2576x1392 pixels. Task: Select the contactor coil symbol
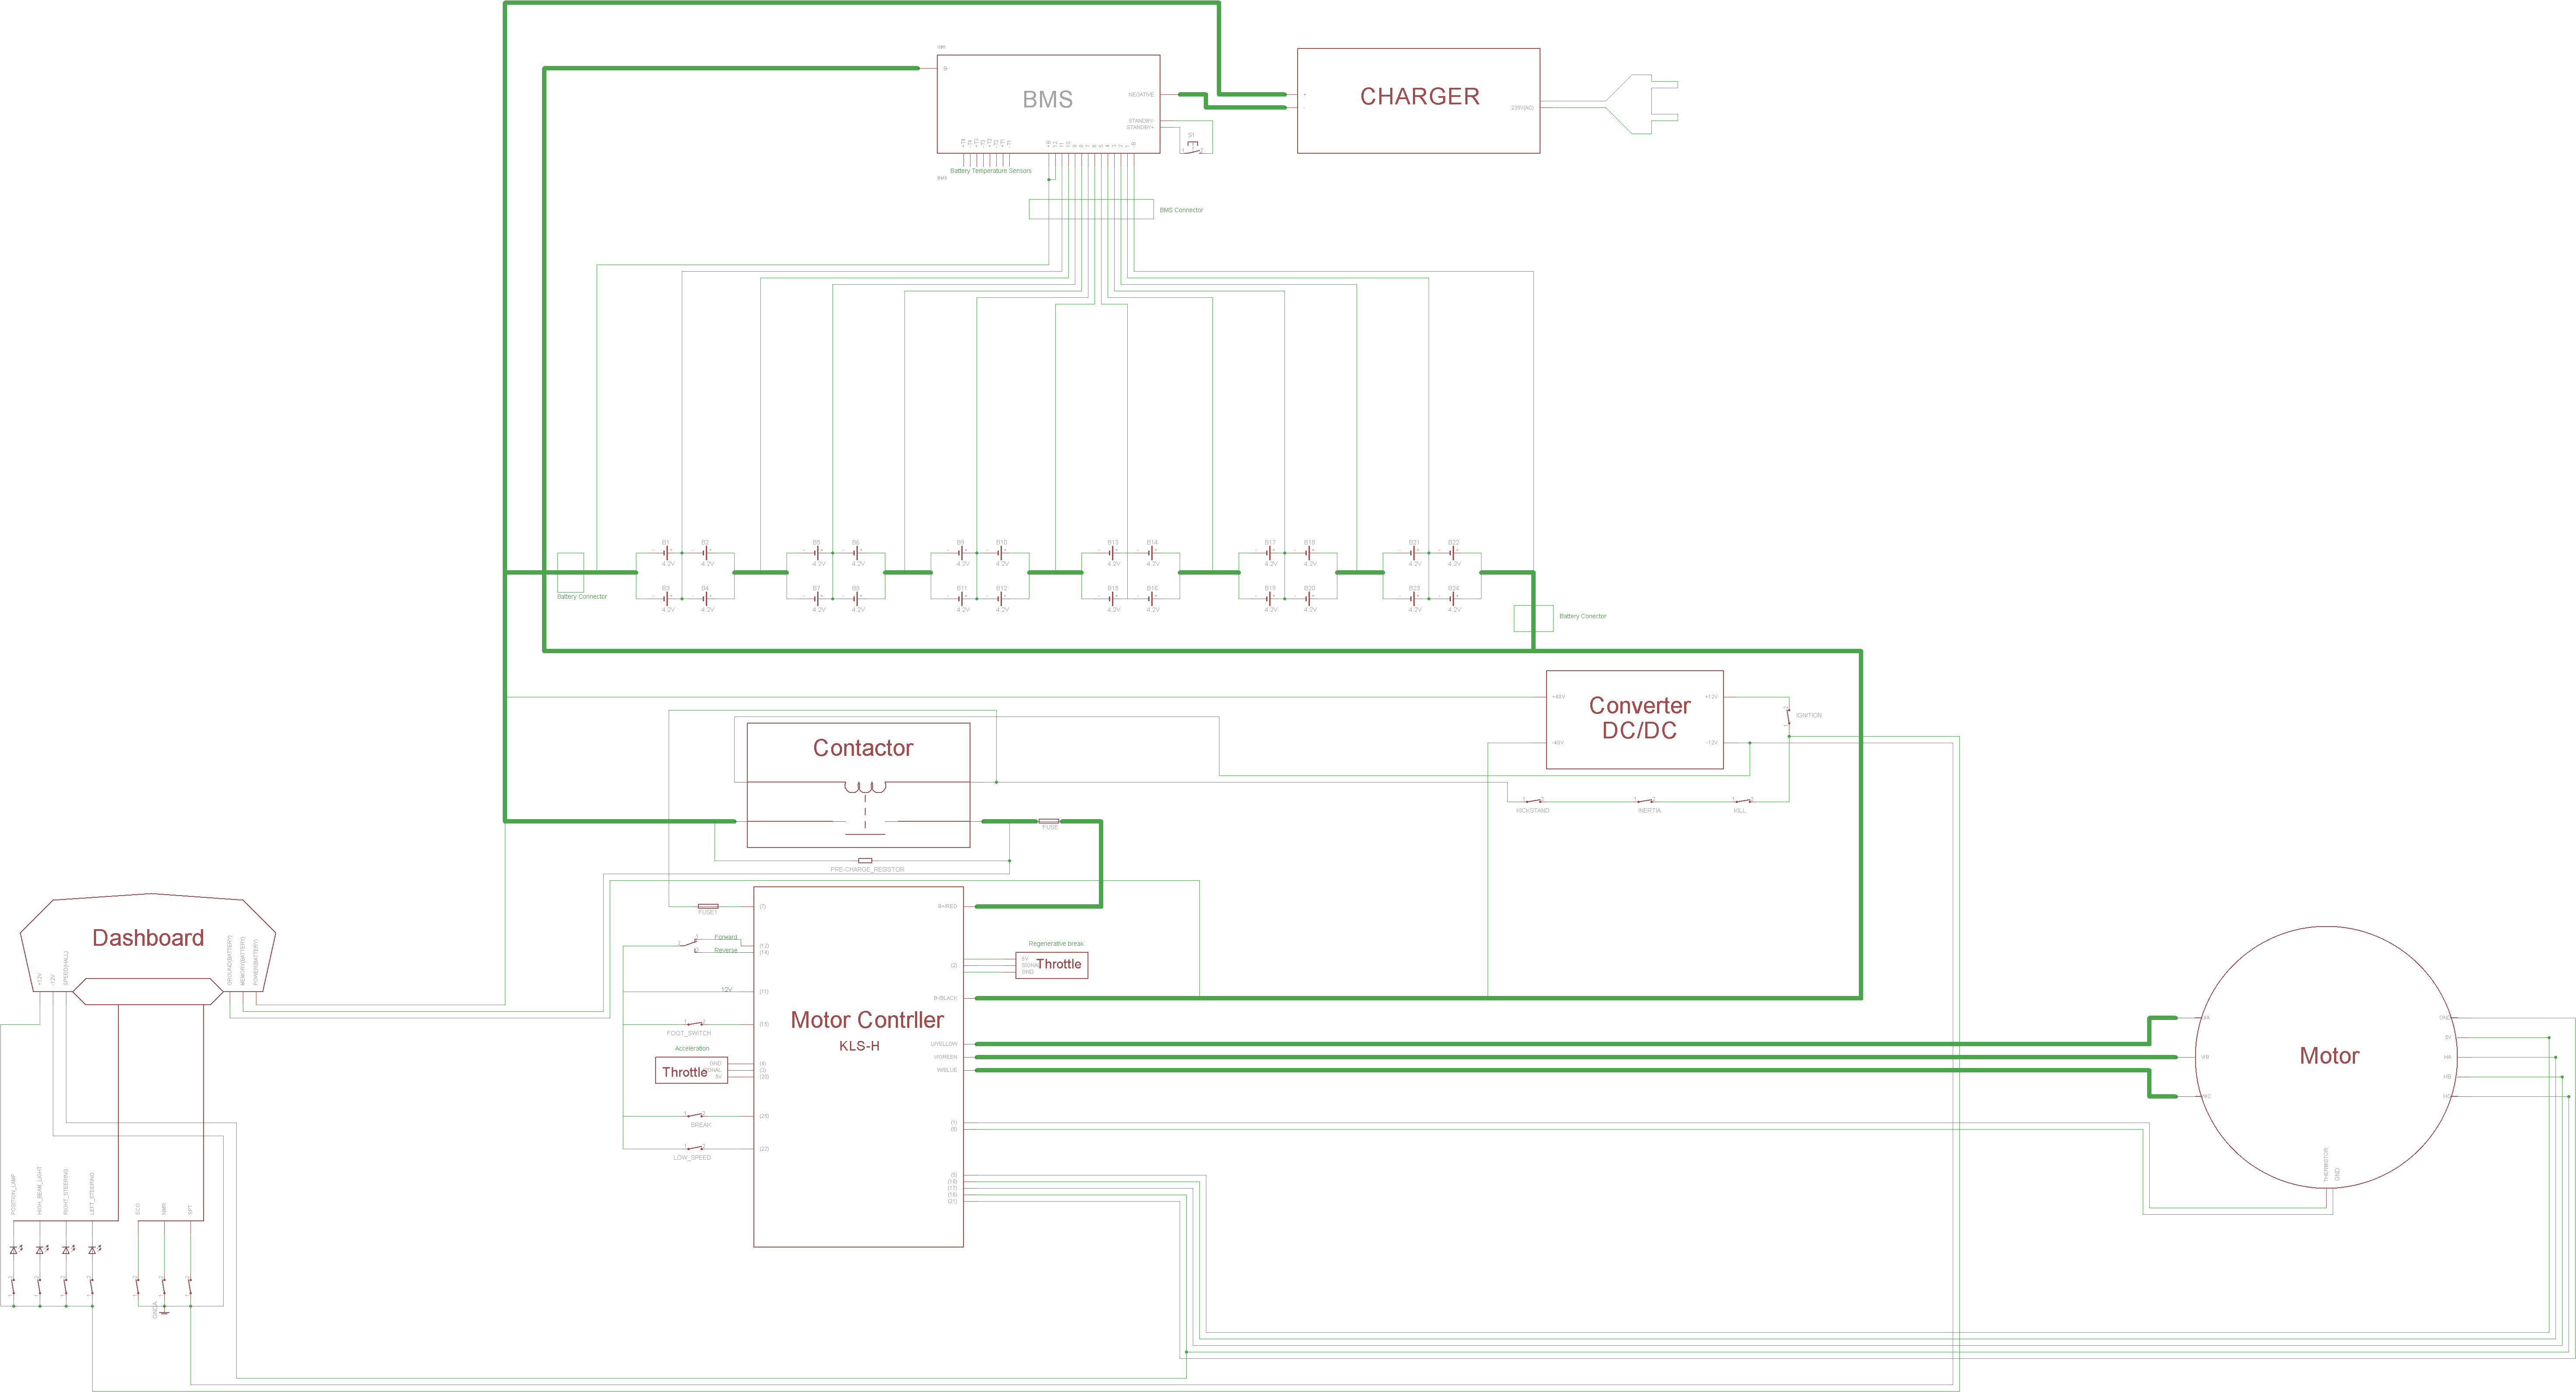tap(865, 788)
